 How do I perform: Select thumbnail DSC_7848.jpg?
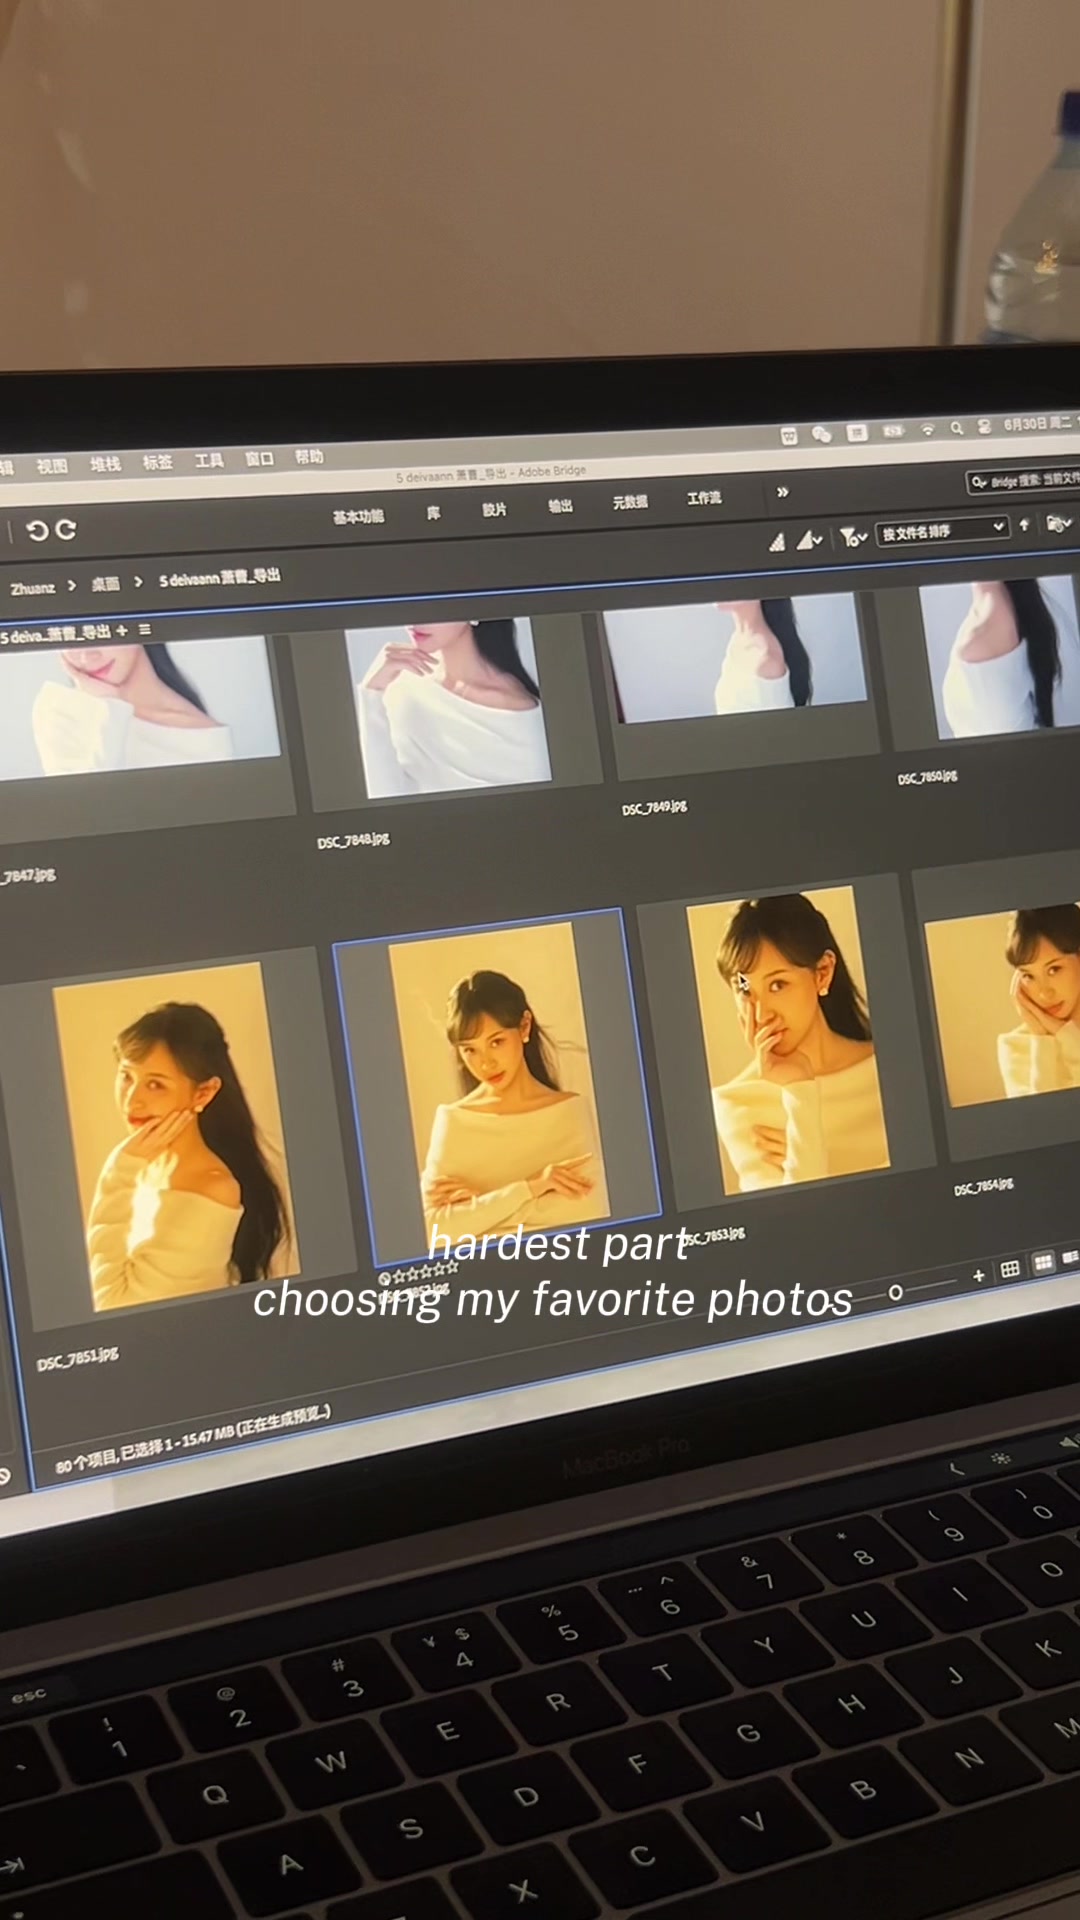447,707
